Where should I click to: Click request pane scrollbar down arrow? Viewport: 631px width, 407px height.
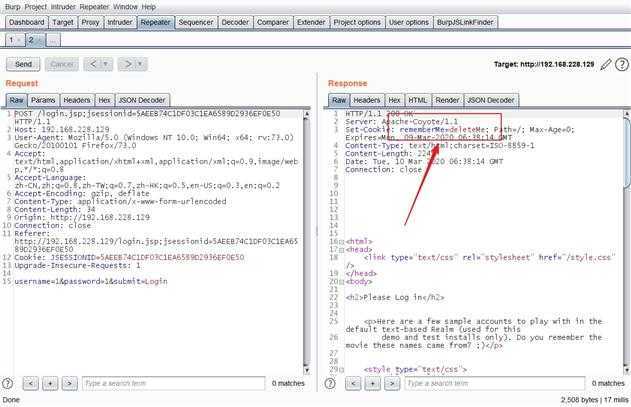[x=307, y=370]
